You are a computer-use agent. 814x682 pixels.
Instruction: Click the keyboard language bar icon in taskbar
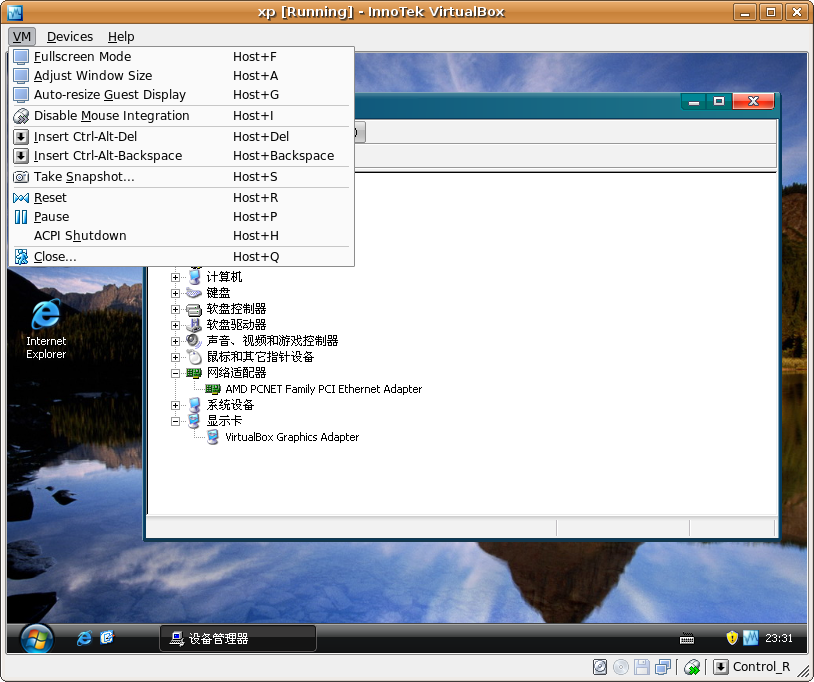[687, 638]
